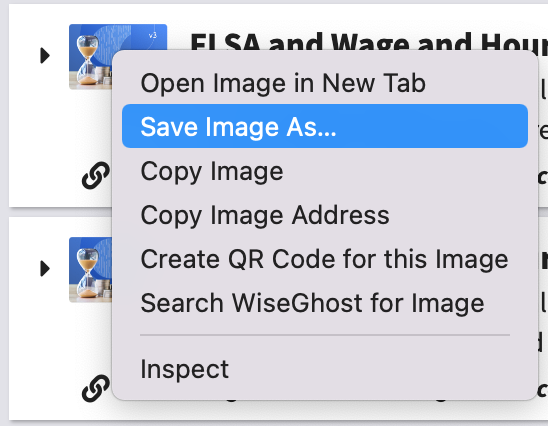Screen dimensions: 548x426
Task: Click the v3 badge on the top thumbnail
Action: coord(153,35)
